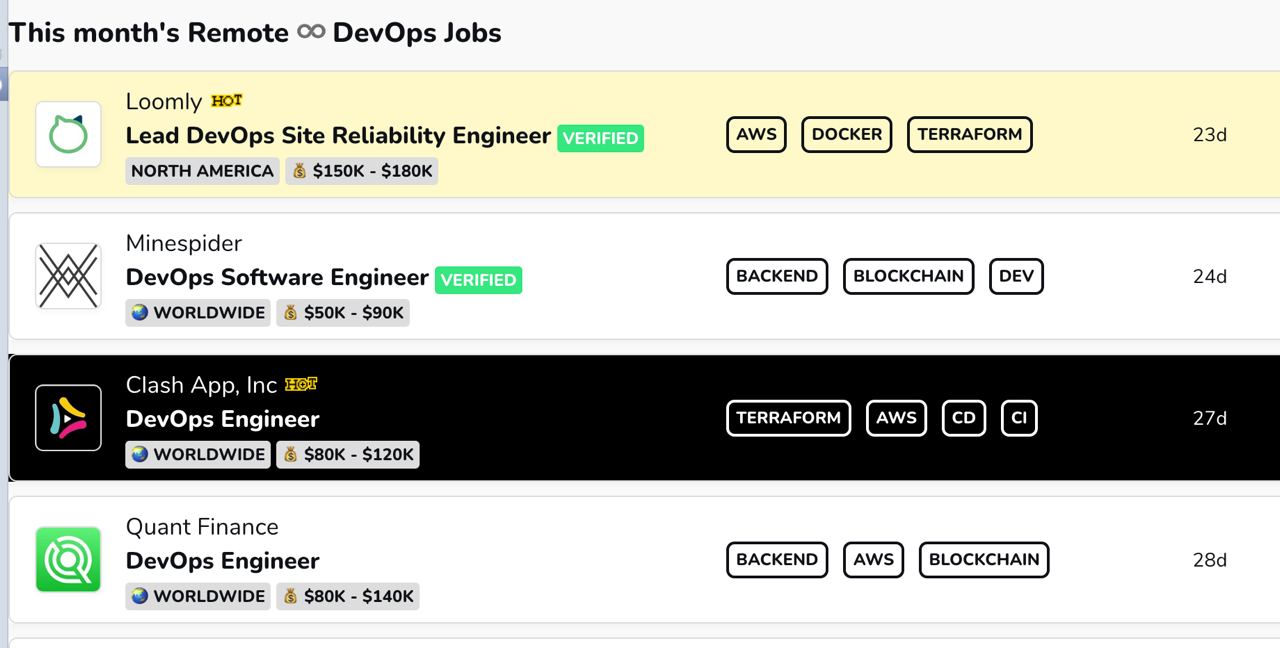Filter by the Clash App job's TERRAFORM tag
The height and width of the screenshot is (648, 1280).
(x=788, y=418)
